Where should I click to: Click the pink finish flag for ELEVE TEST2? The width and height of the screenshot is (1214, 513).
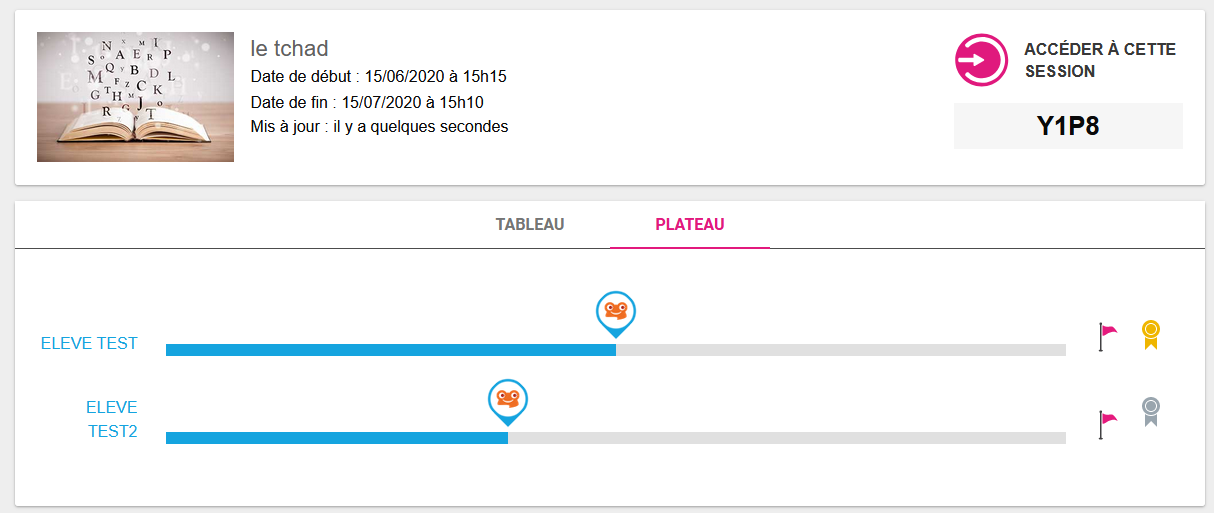tap(1107, 424)
